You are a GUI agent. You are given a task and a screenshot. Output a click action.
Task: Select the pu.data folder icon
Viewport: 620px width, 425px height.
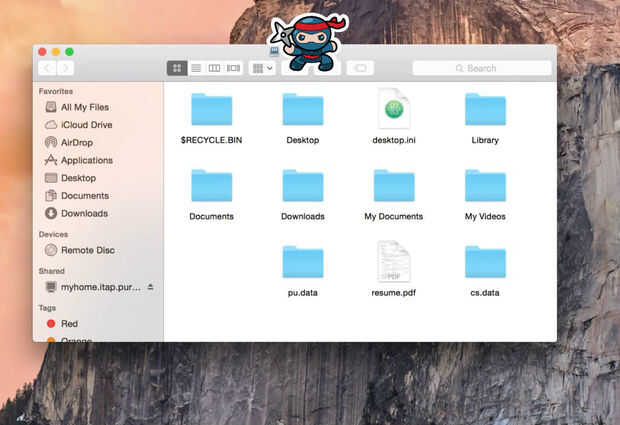303,262
